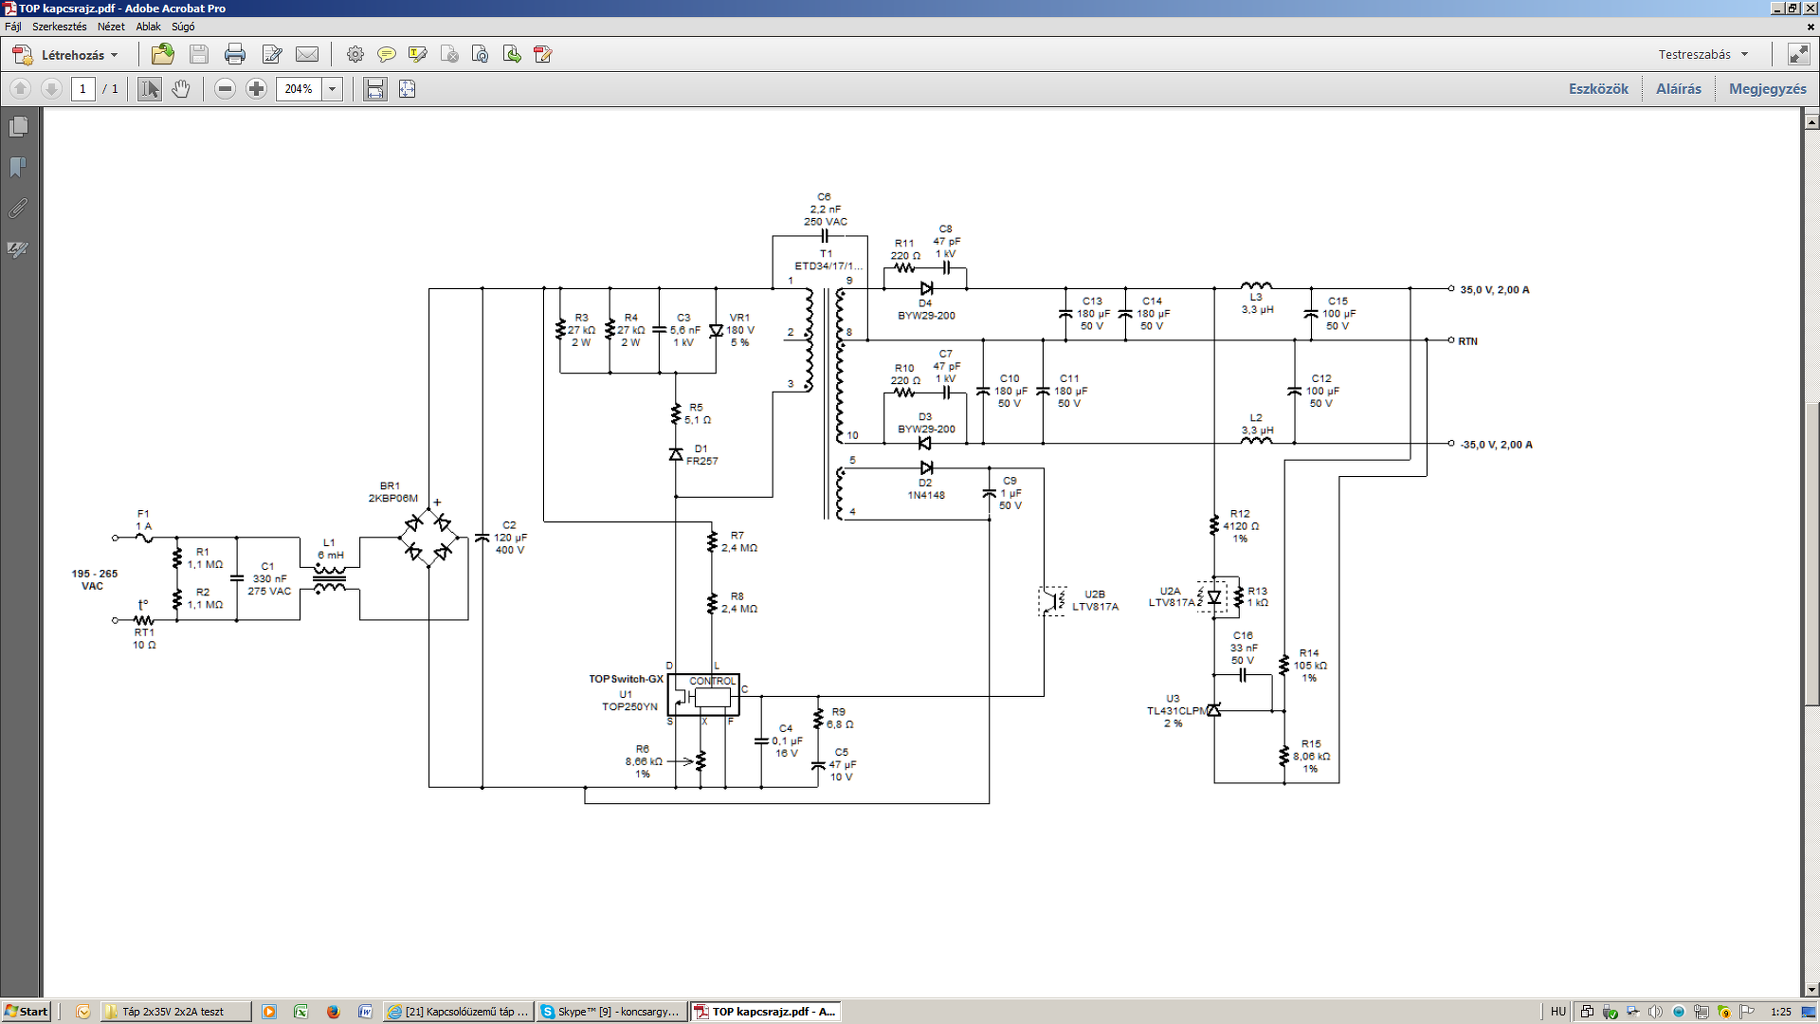Open the Ablak menu
The image size is (1820, 1024).
pyautogui.click(x=148, y=27)
